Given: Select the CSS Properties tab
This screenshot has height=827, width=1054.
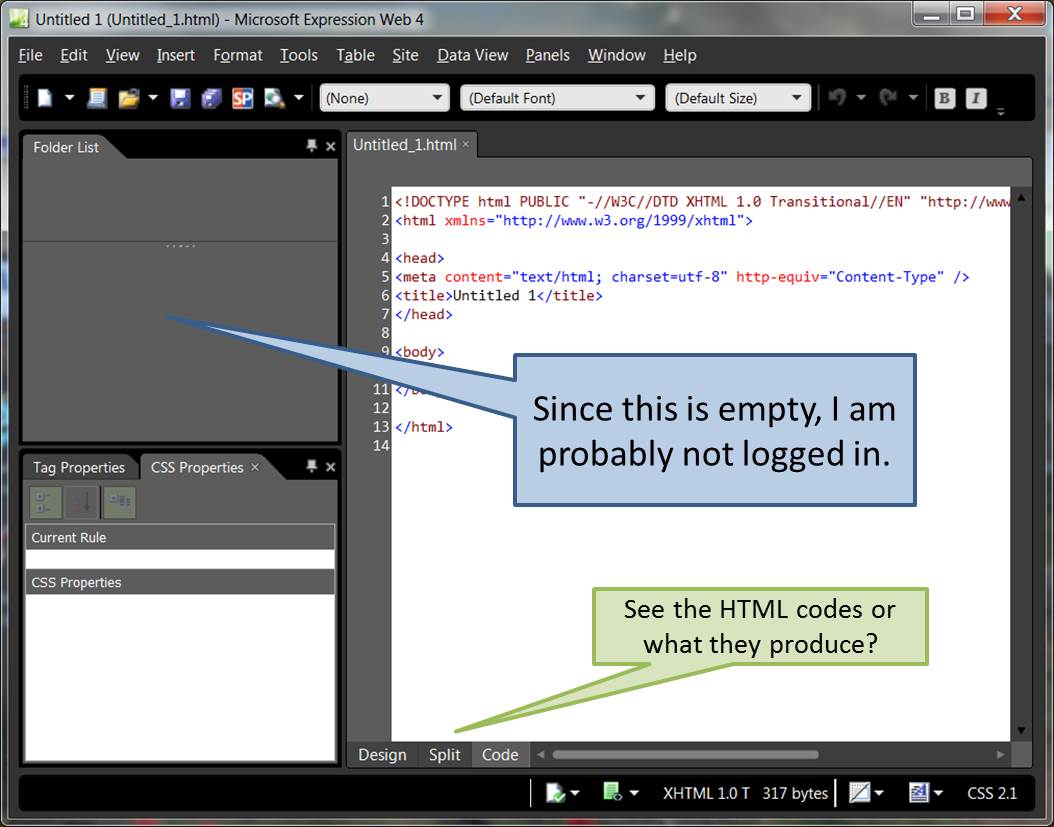Looking at the screenshot, I should tap(197, 467).
